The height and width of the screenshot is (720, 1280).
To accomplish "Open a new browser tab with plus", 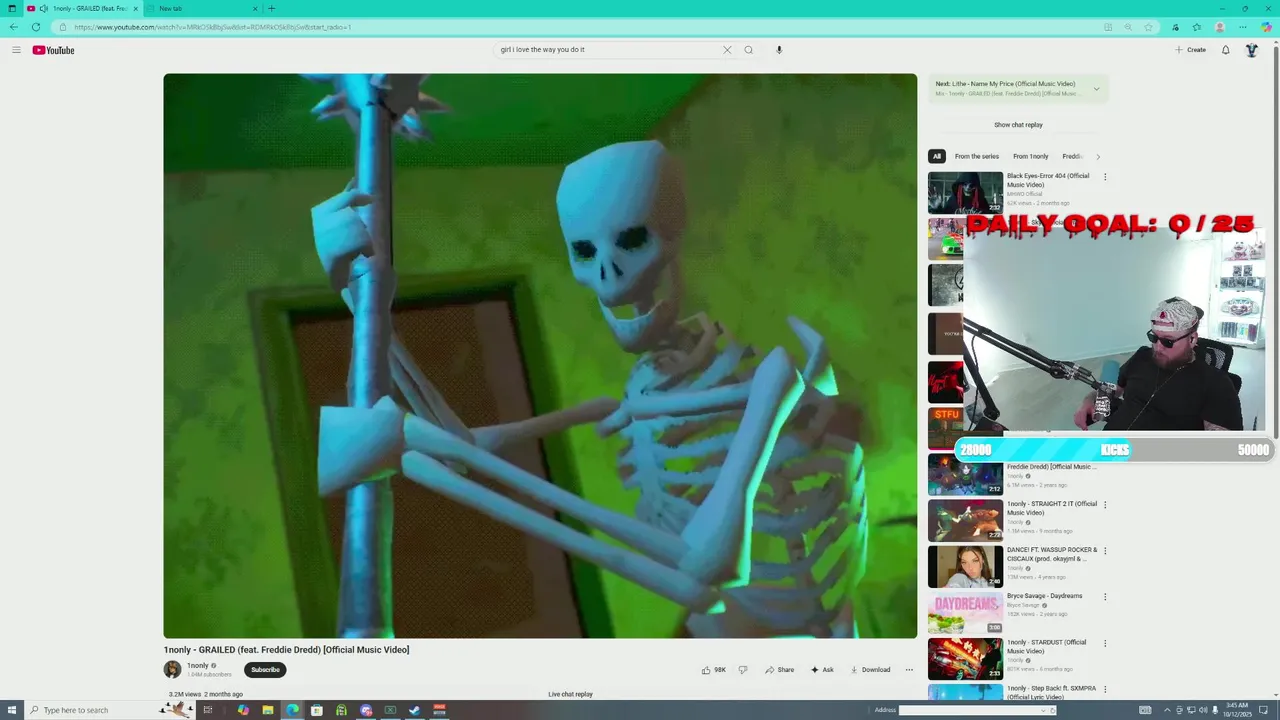I will pos(271,8).
